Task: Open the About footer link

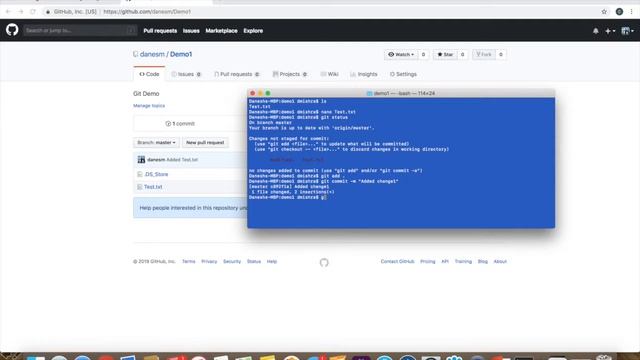Action: click(x=500, y=262)
